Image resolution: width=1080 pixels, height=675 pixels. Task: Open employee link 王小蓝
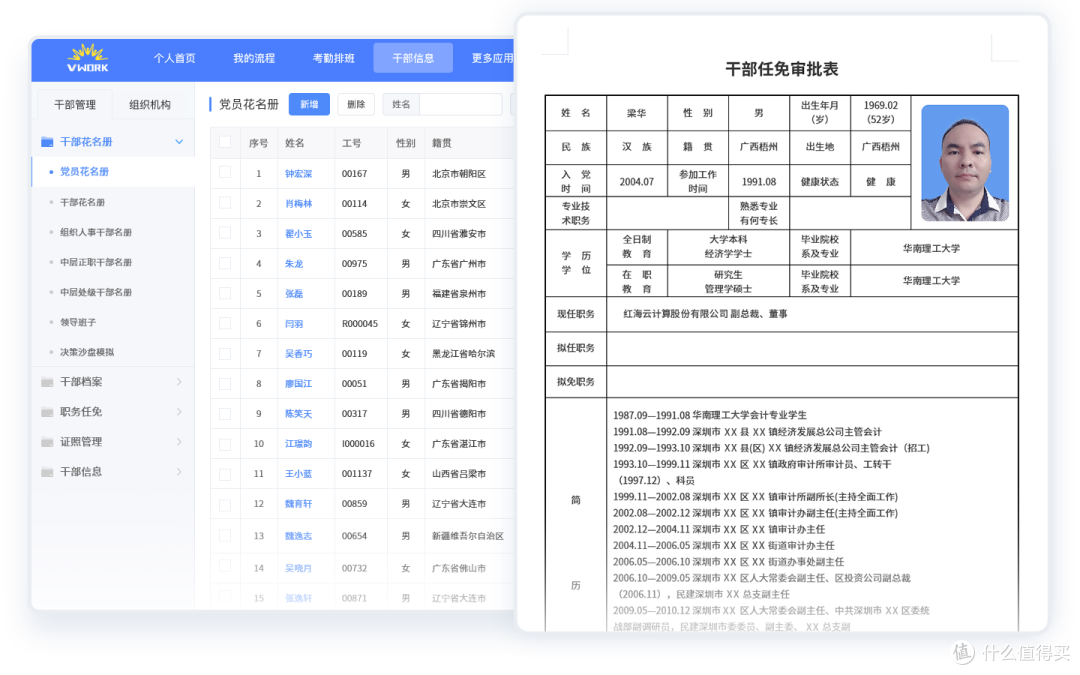(298, 474)
